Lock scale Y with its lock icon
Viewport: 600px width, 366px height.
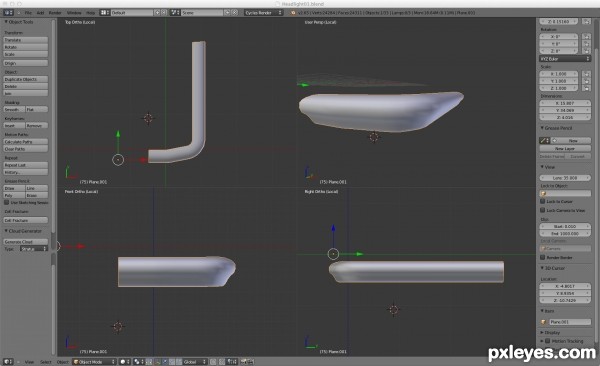click(586, 81)
